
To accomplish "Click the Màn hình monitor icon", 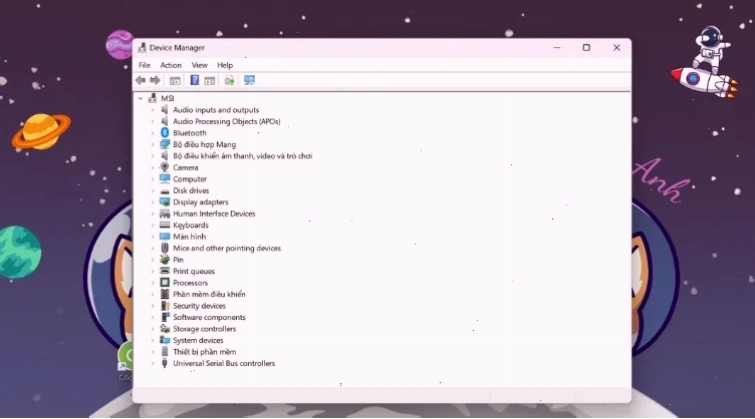I will click(x=165, y=236).
